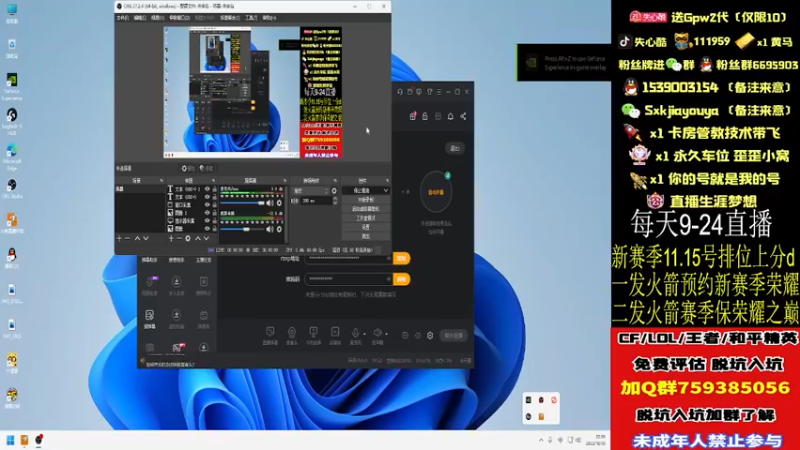Toggle visibility of 显示器采集 source
This screenshot has height=450, width=800.
pos(207,221)
